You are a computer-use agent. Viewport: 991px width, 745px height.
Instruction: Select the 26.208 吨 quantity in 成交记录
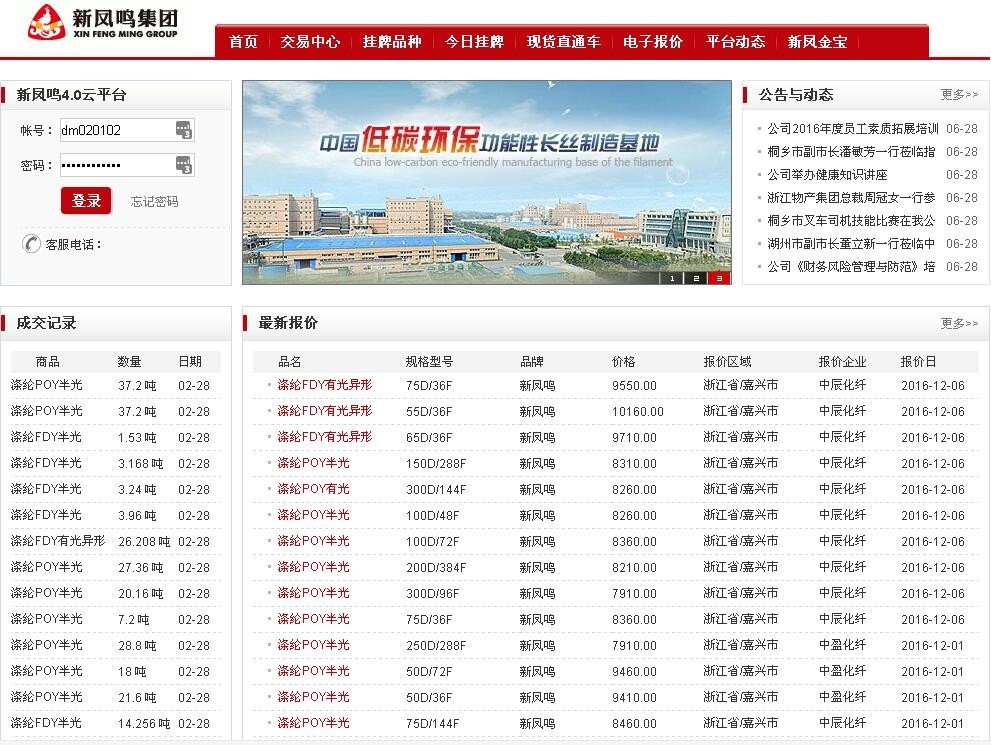point(144,542)
